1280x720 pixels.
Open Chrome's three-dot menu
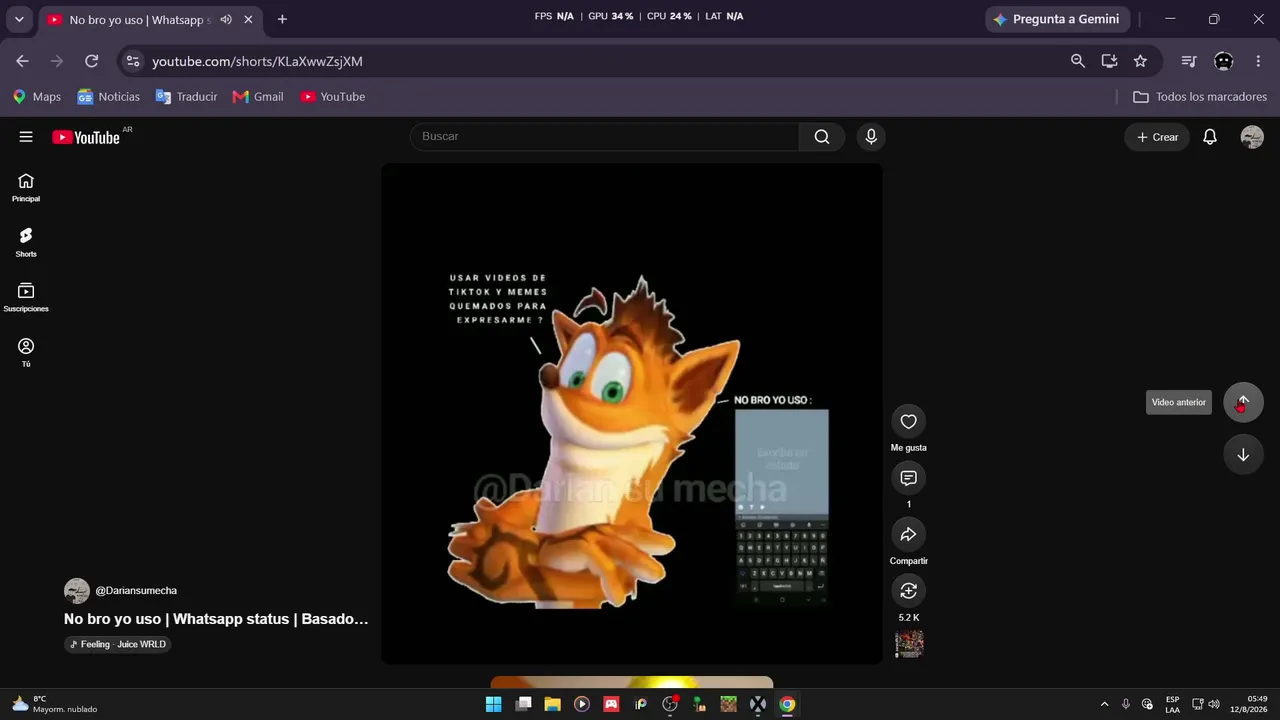1258,61
